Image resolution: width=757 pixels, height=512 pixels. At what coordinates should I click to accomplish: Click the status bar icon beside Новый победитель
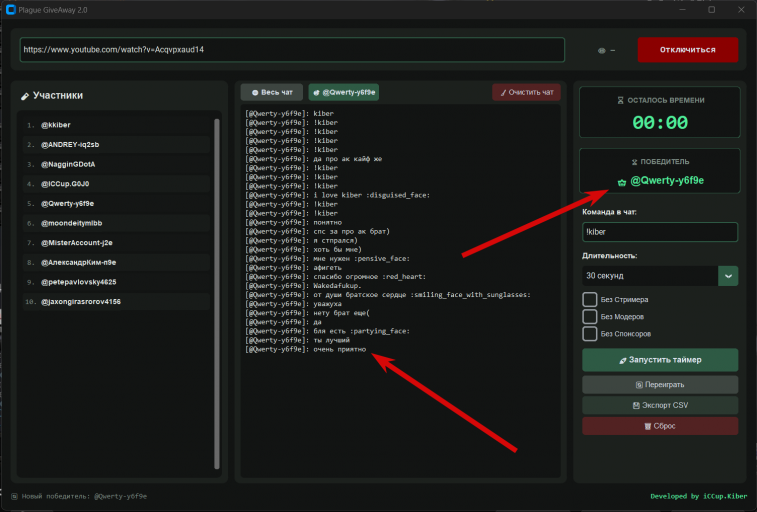[x=14, y=496]
